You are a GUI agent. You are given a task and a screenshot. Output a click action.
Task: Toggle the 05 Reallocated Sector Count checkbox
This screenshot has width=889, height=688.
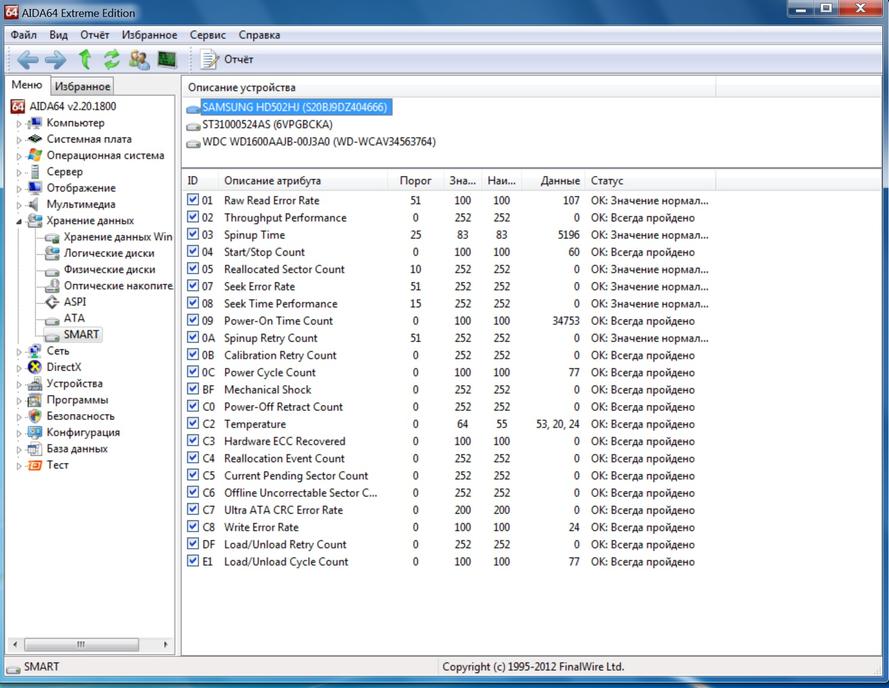193,268
